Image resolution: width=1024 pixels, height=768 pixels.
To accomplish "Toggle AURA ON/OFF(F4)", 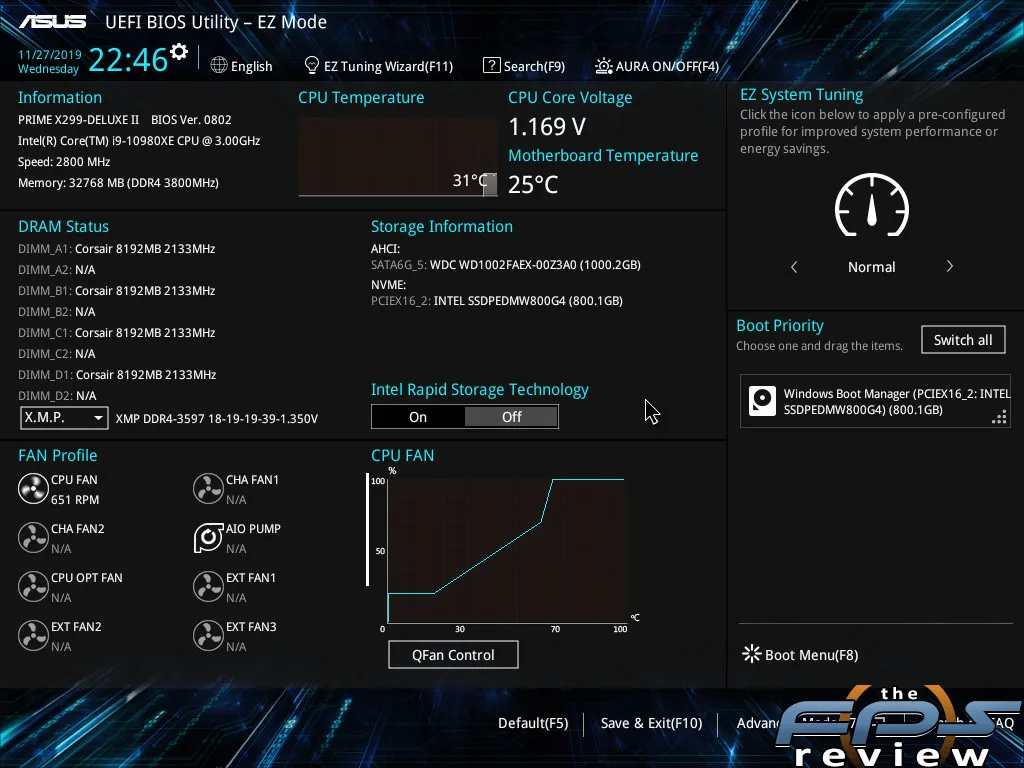I will pyautogui.click(x=667, y=66).
